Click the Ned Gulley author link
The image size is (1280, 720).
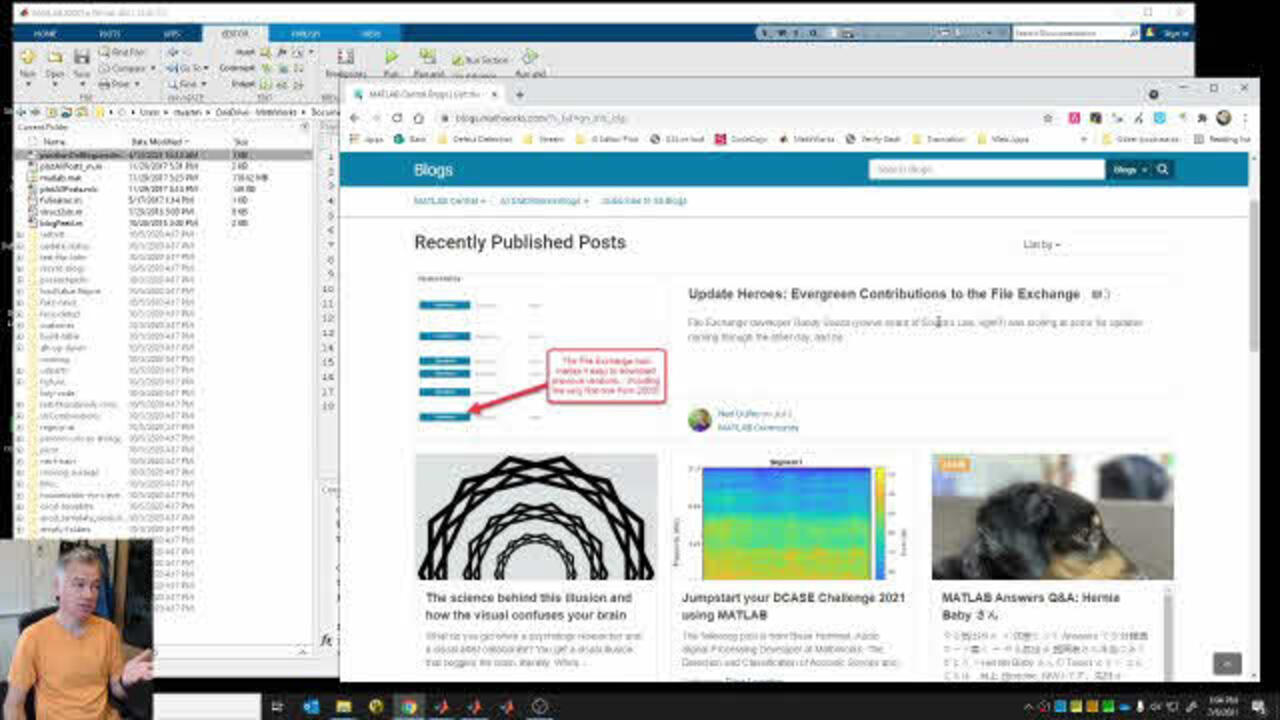[739, 413]
